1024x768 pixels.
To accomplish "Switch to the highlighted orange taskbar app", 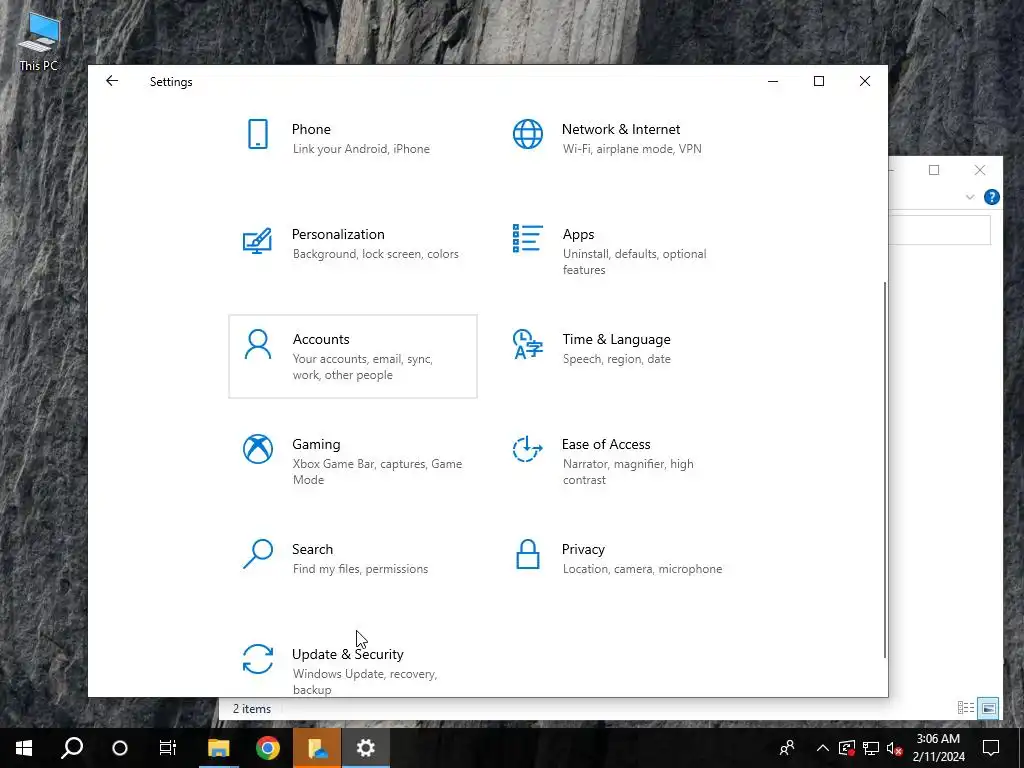I will (317, 748).
